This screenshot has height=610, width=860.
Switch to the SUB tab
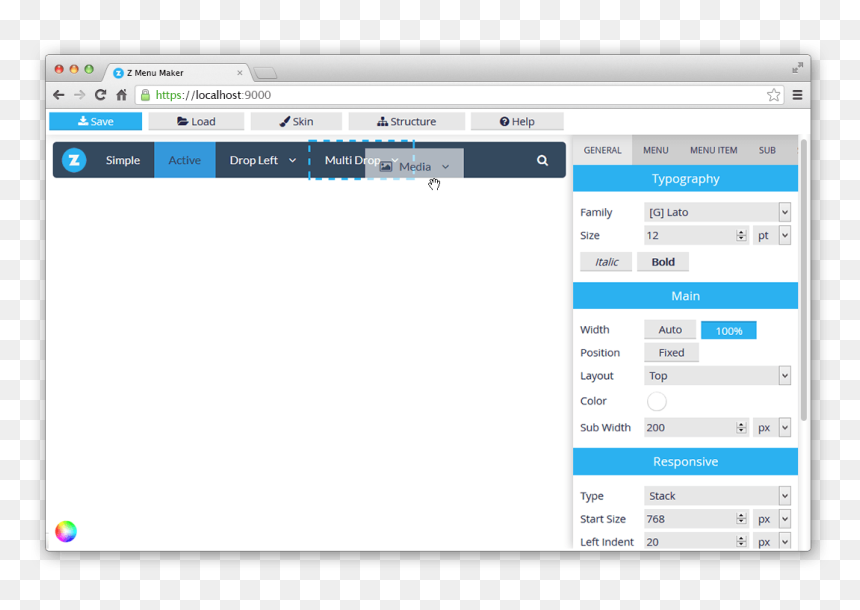[x=767, y=150]
